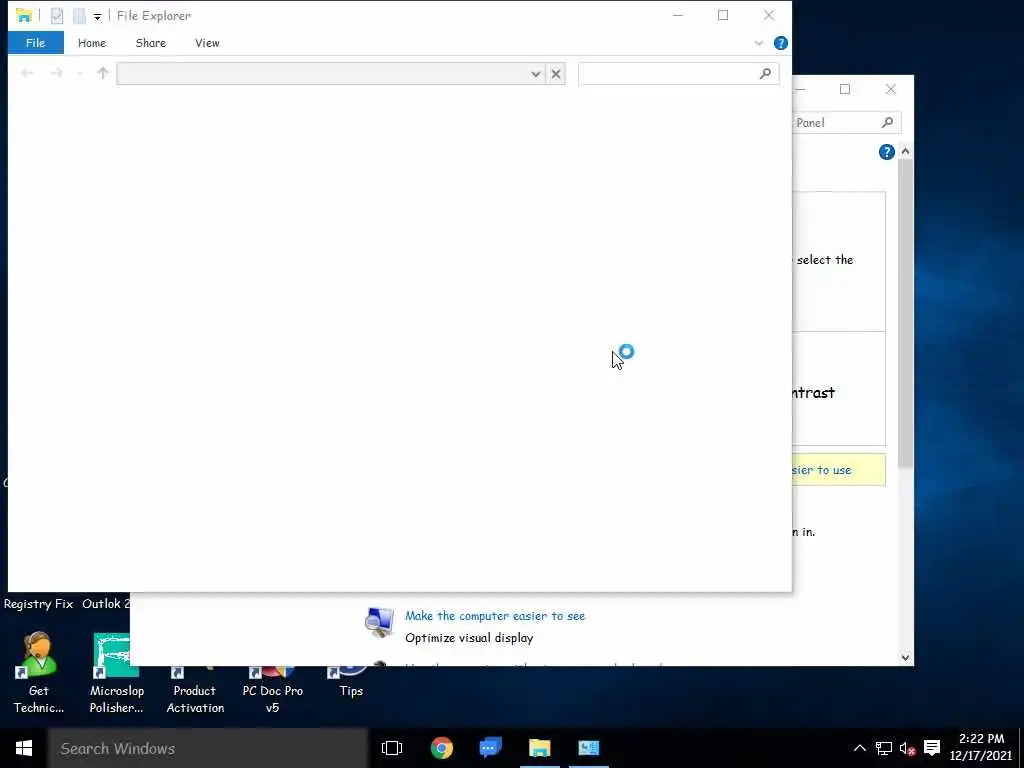Show hidden system tray icons
Image resolution: width=1024 pixels, height=768 pixels.
pos(859,748)
